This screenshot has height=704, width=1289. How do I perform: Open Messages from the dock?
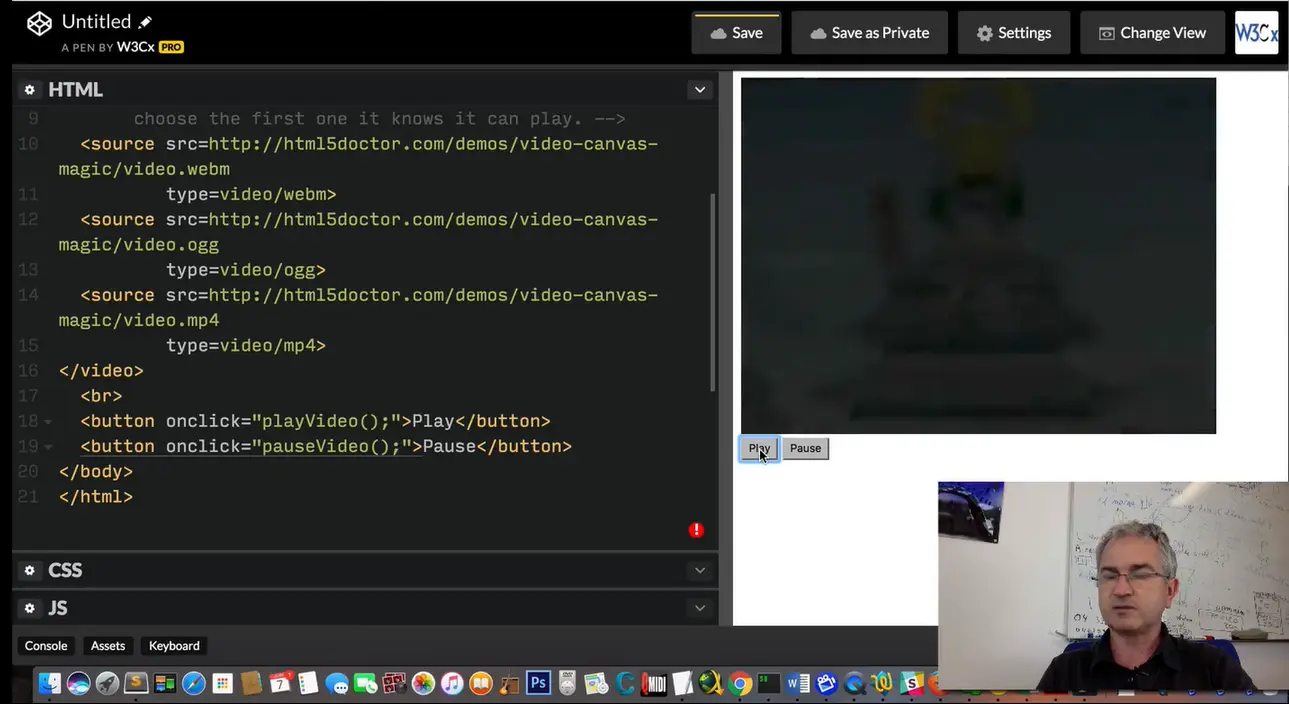337,684
